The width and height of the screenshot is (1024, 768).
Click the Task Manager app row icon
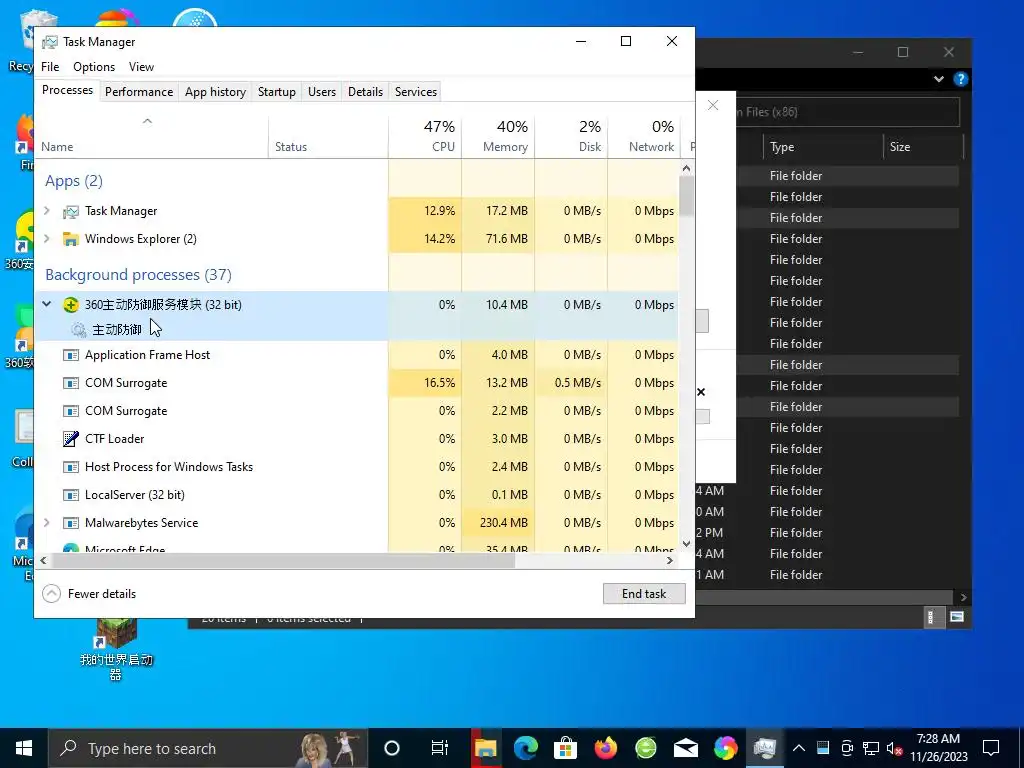click(x=71, y=211)
